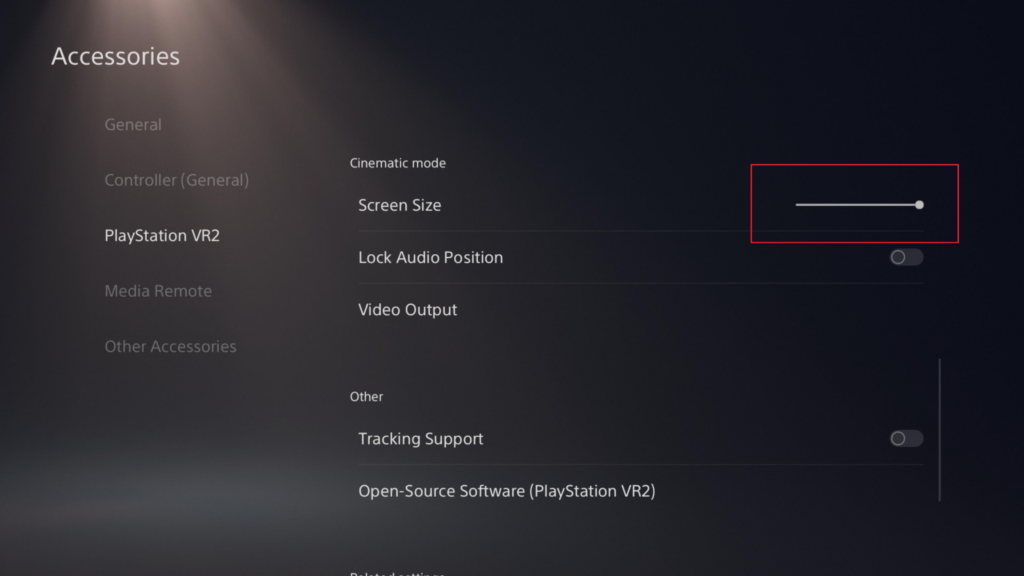This screenshot has height=576, width=1024.
Task: Click the Cinematic mode section header
Action: tap(397, 163)
